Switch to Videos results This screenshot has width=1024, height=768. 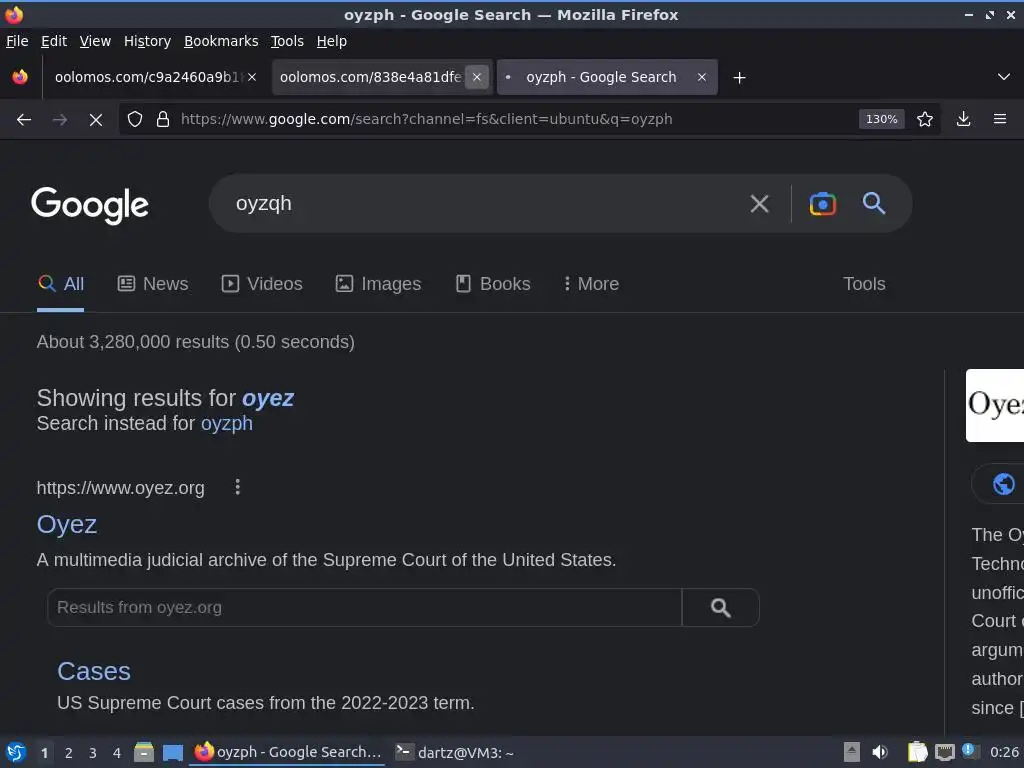click(x=262, y=284)
